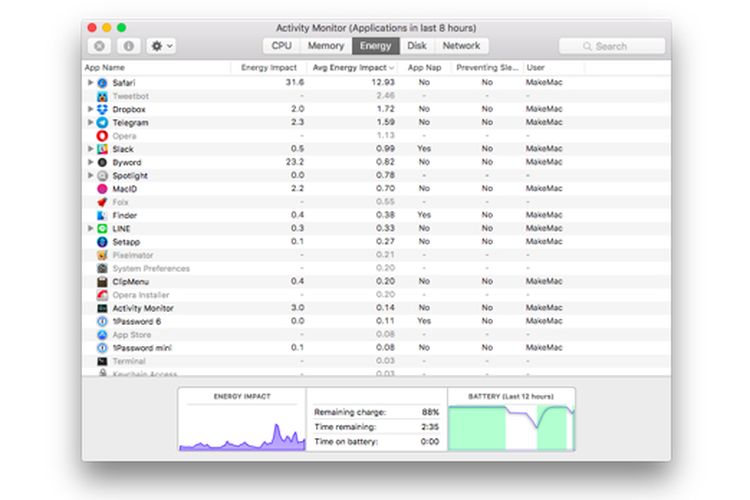The image size is (750, 500).
Task: Click the Byword app icon
Action: (x=102, y=162)
